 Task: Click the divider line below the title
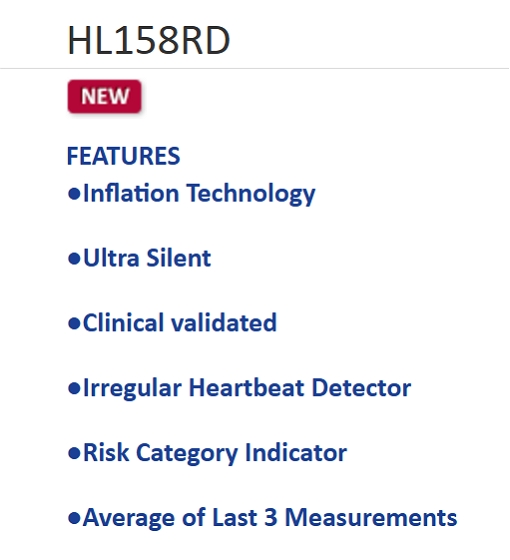255,68
